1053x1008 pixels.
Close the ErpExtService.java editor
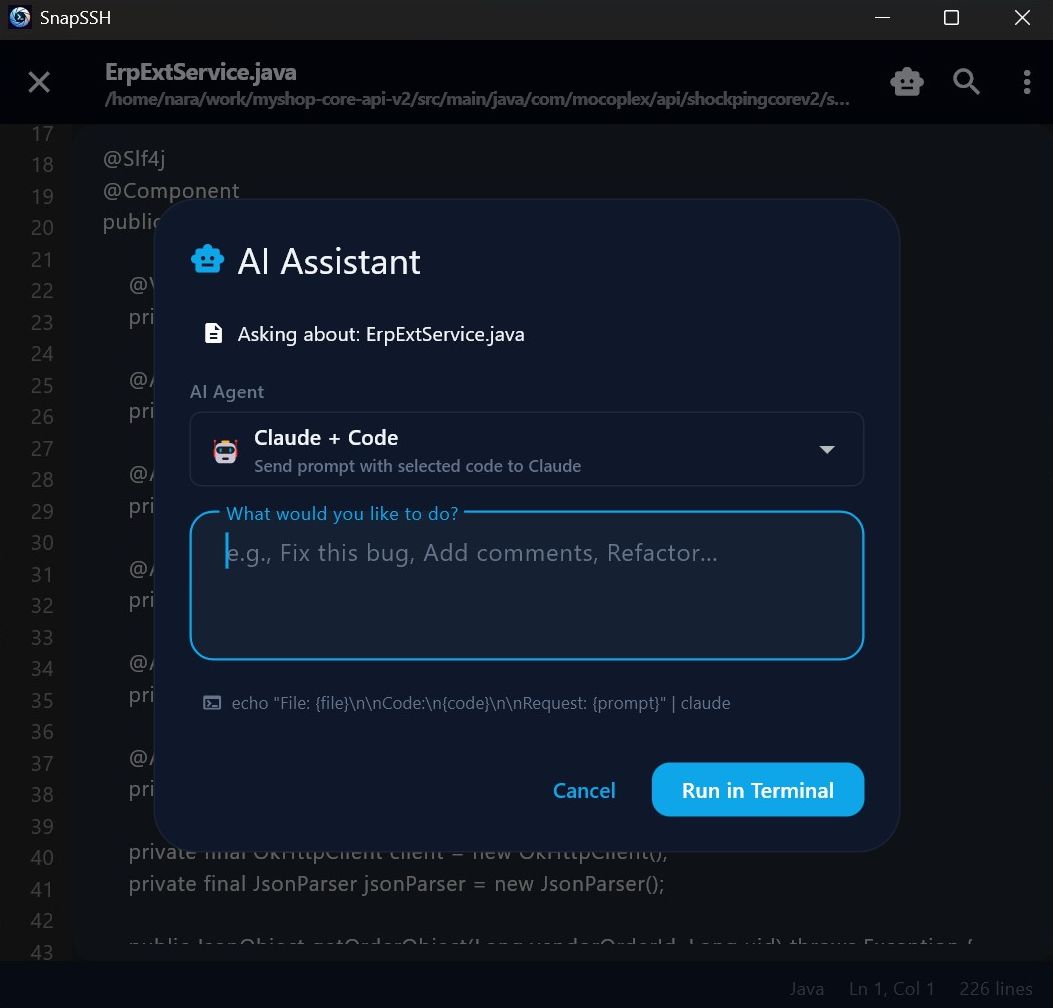point(38,82)
